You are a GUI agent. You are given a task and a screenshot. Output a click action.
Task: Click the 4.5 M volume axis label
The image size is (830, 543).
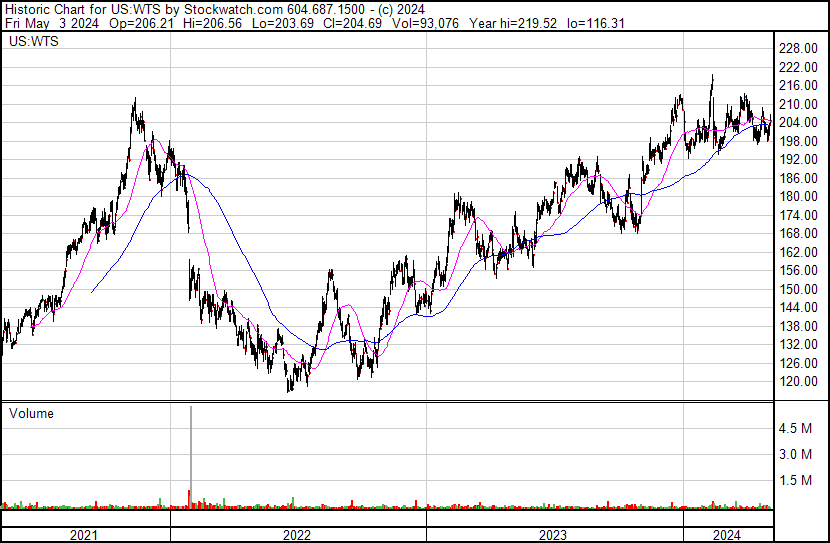795,428
